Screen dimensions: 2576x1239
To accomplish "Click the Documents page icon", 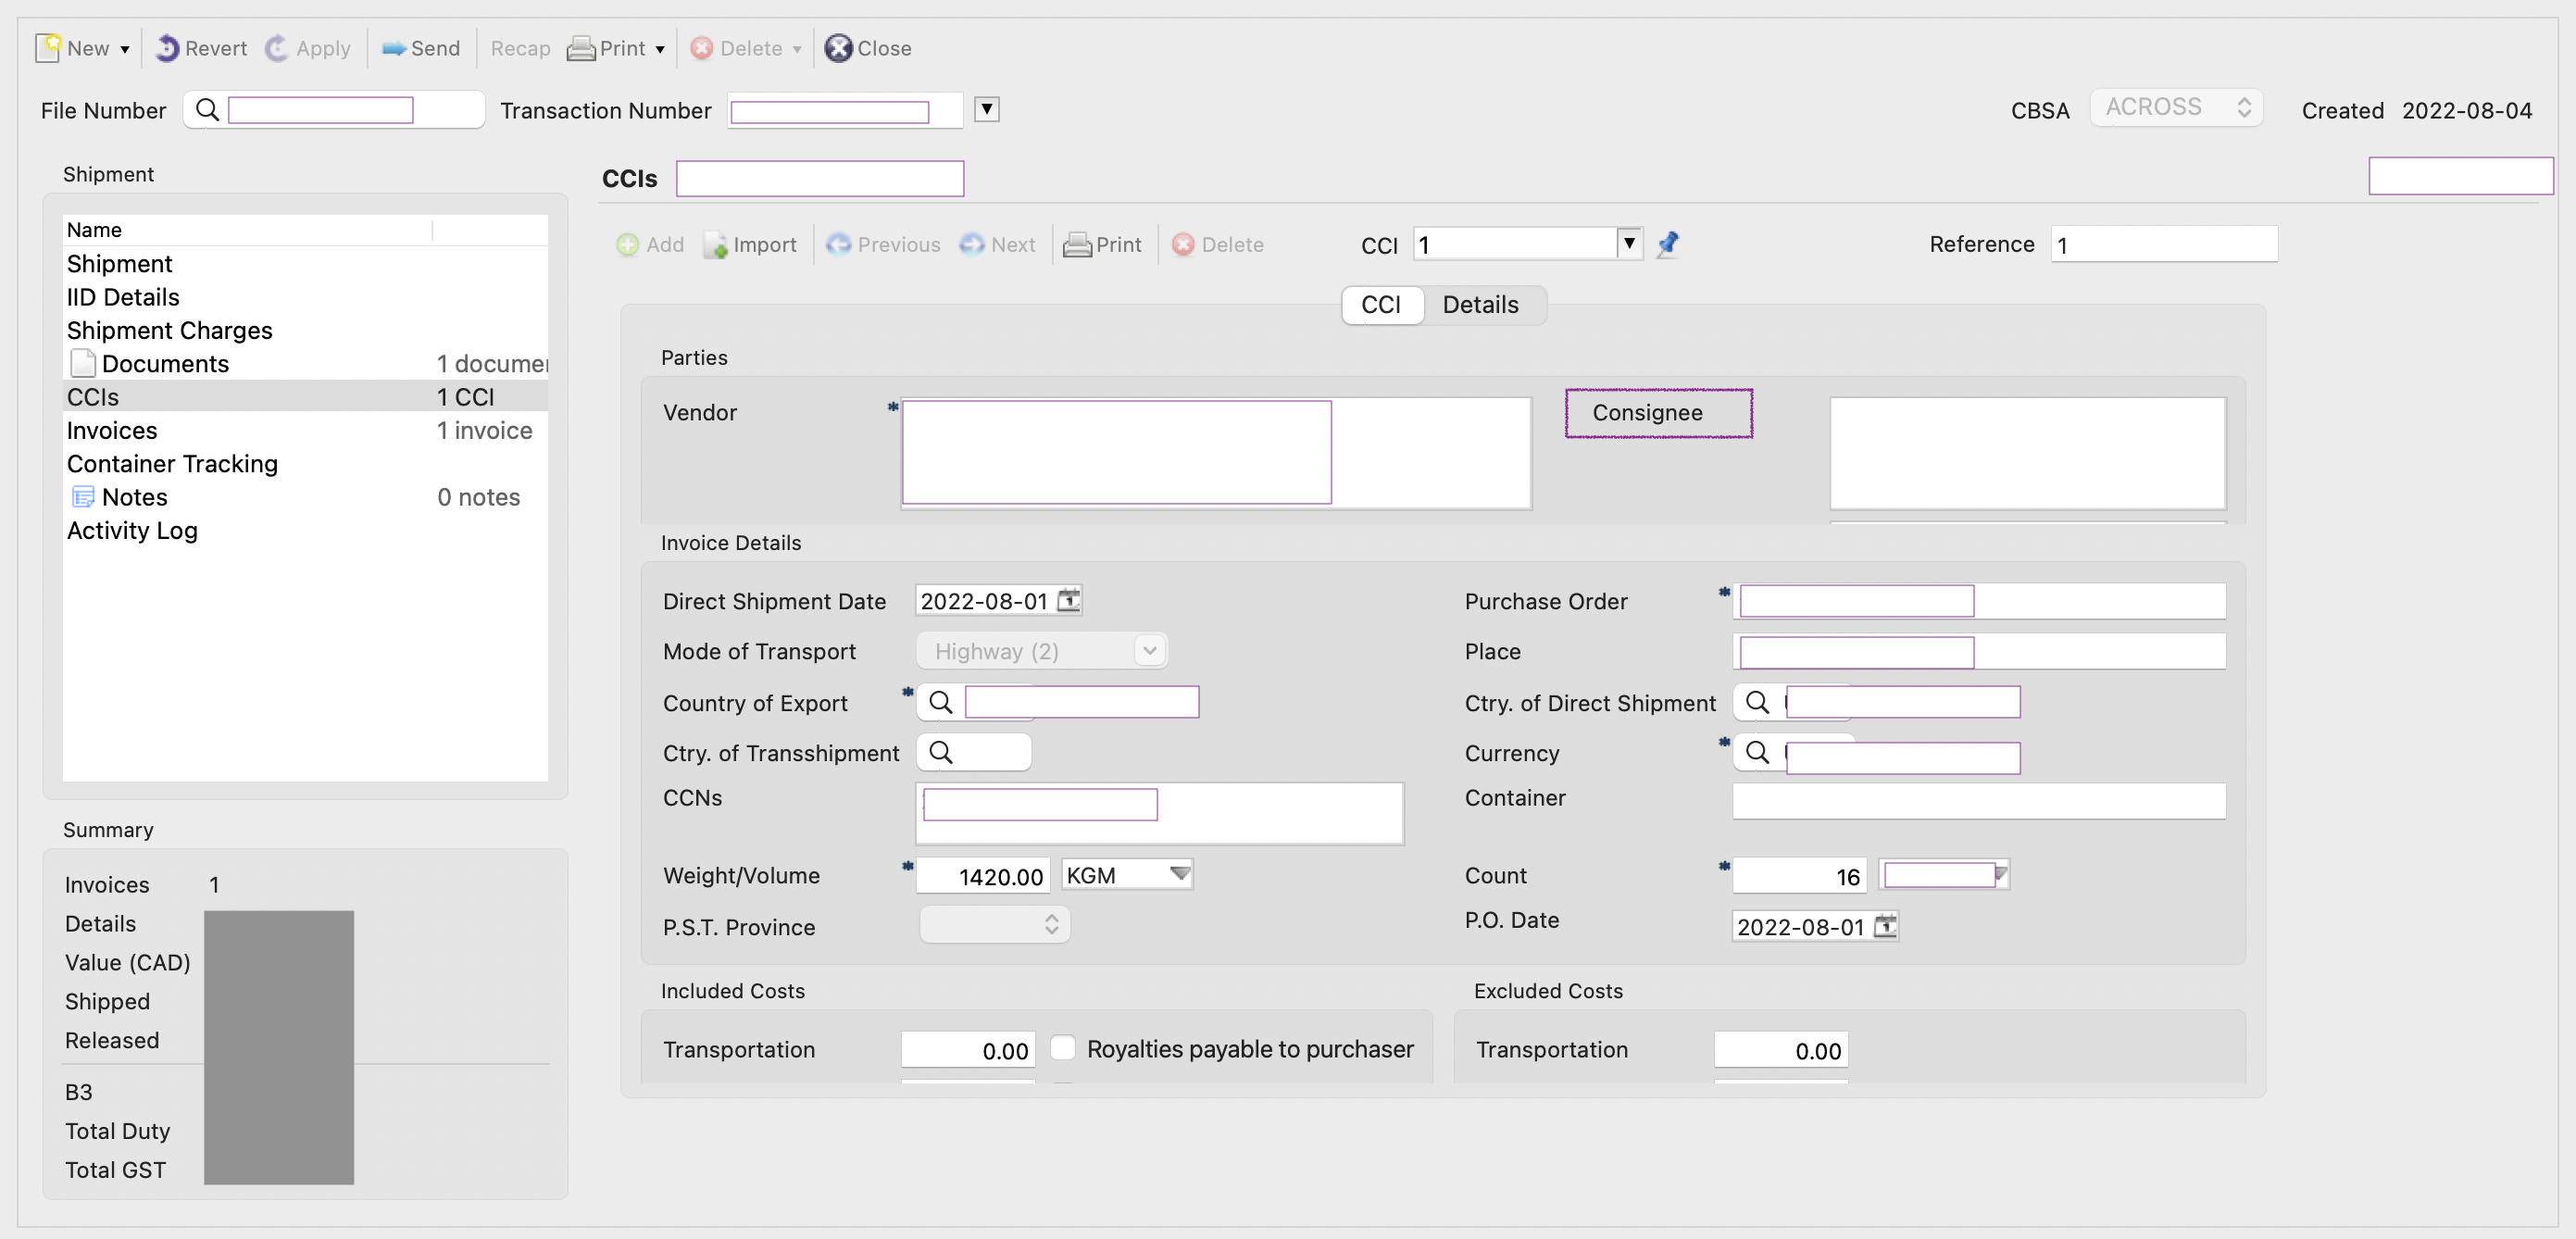I will coord(83,363).
